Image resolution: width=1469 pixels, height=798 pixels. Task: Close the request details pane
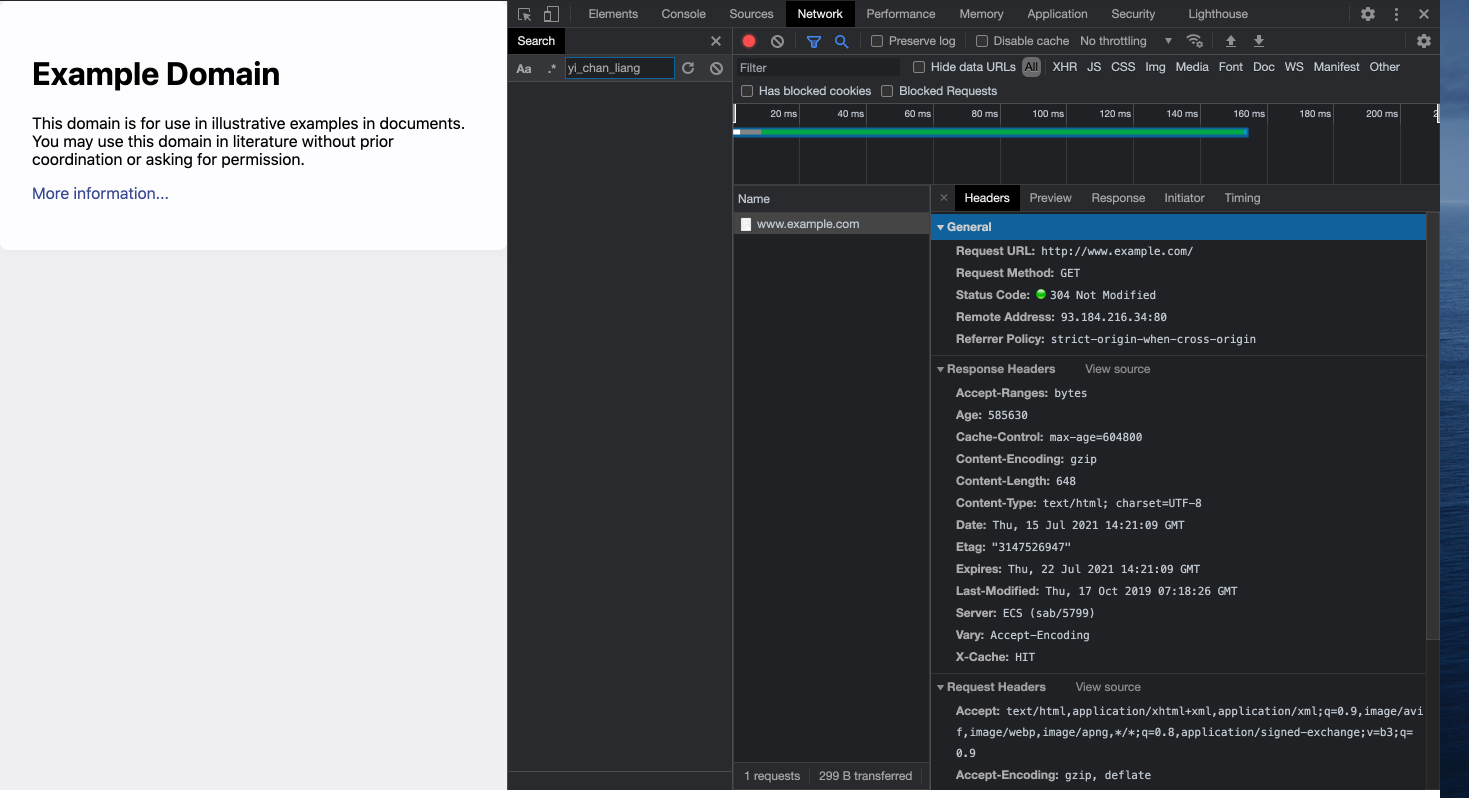point(943,198)
